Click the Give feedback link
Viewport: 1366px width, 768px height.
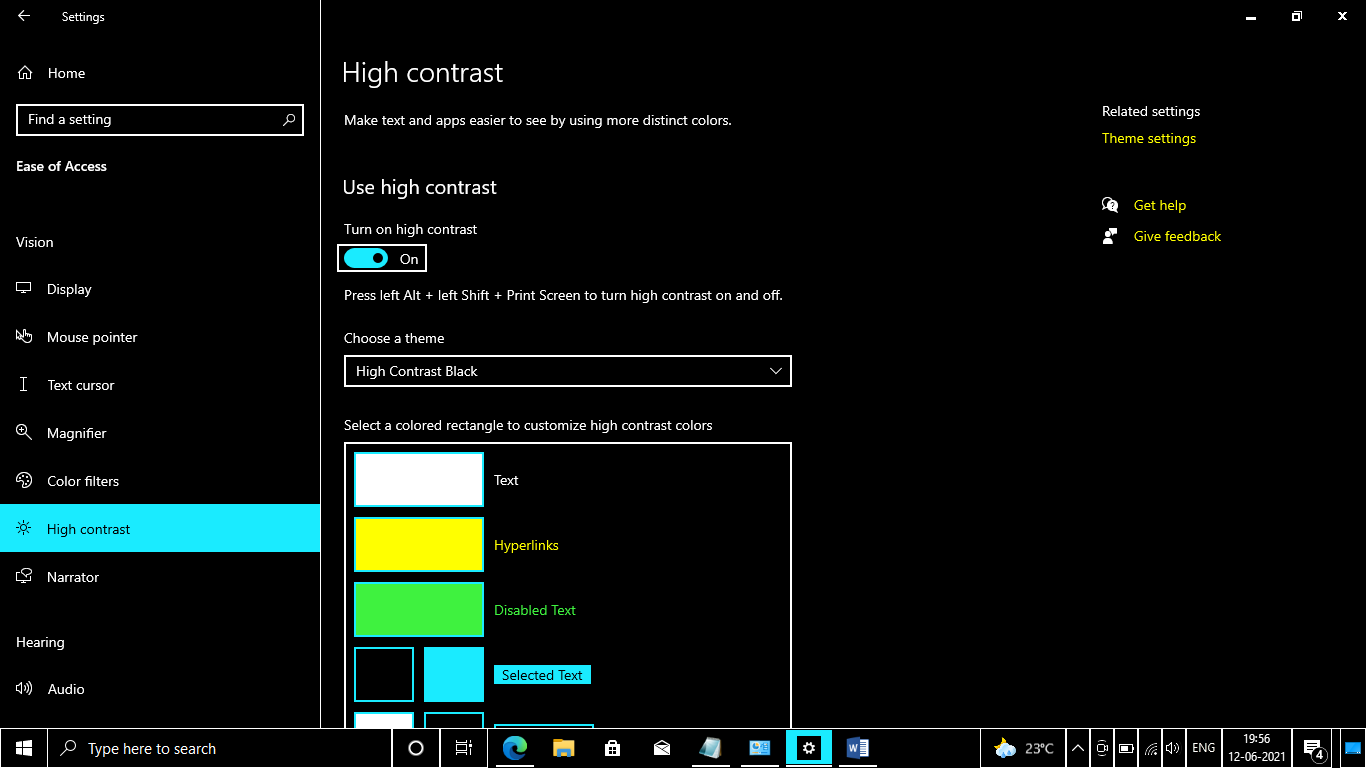point(1177,236)
